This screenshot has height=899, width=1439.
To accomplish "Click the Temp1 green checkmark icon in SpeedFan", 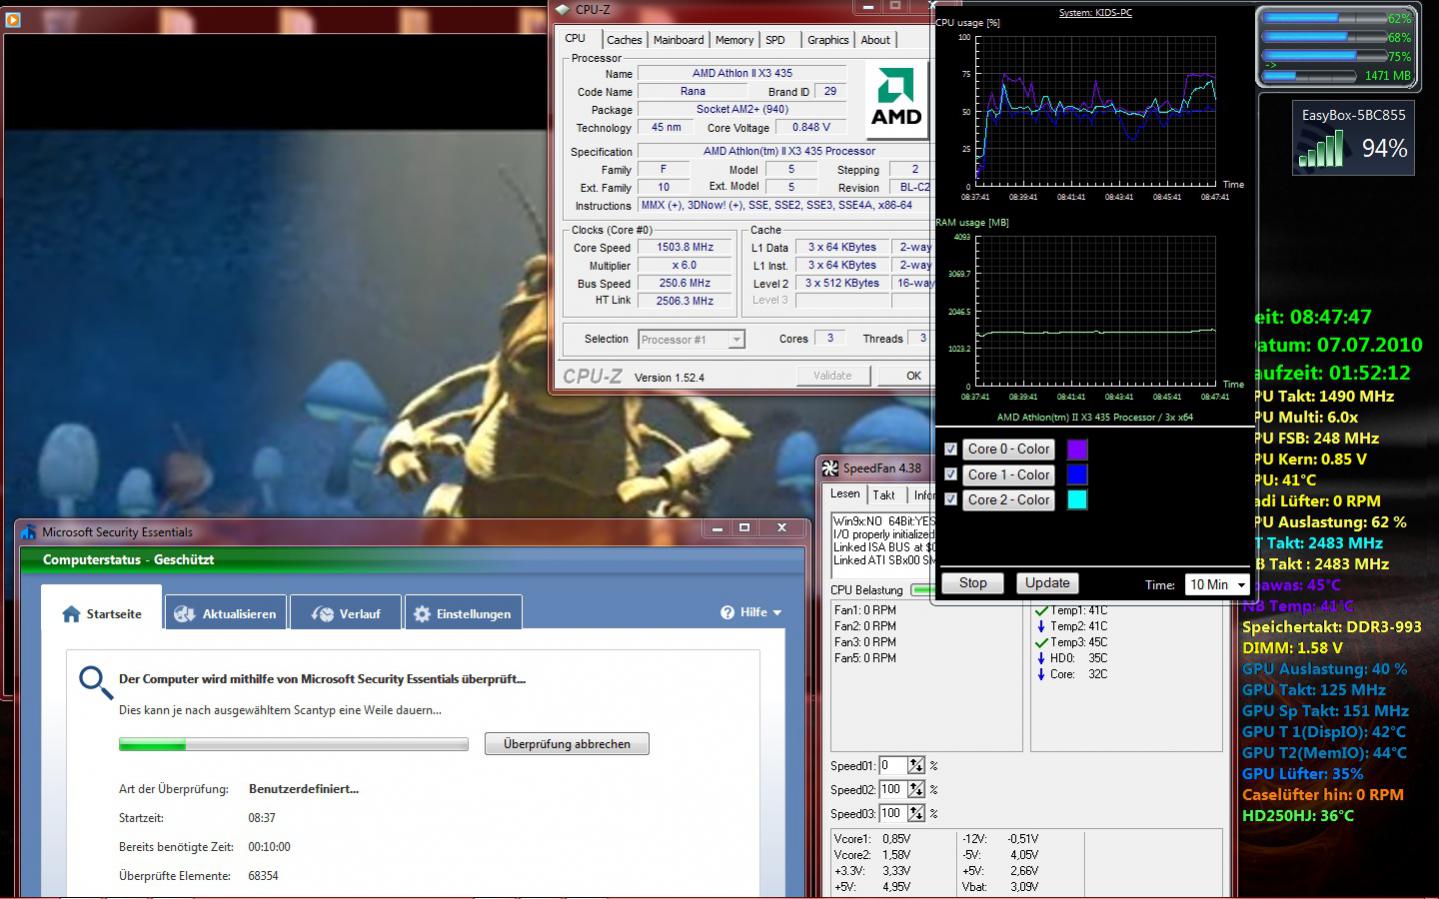I will point(1041,610).
